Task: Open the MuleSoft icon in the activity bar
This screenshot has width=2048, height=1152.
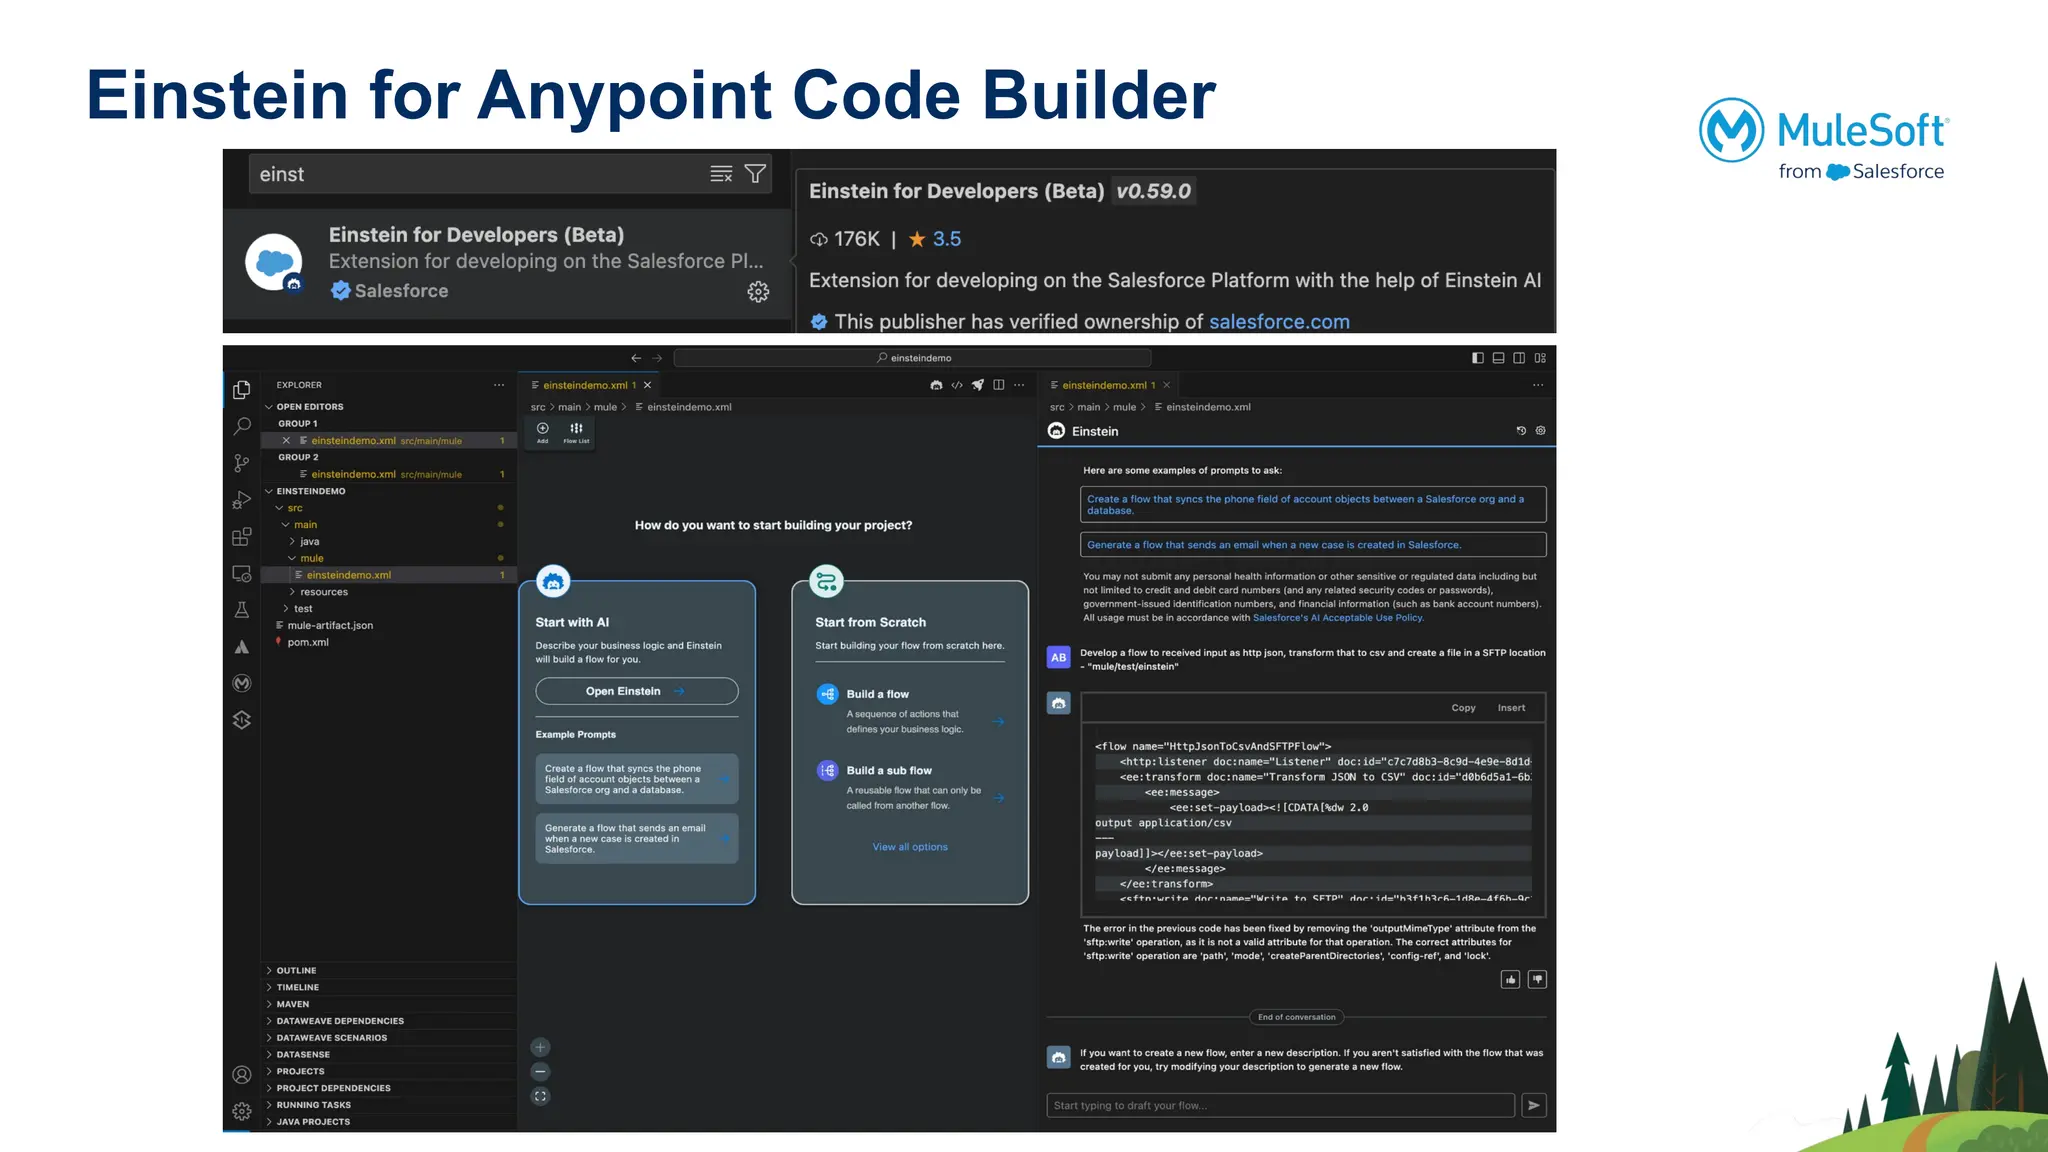Action: coord(241,683)
